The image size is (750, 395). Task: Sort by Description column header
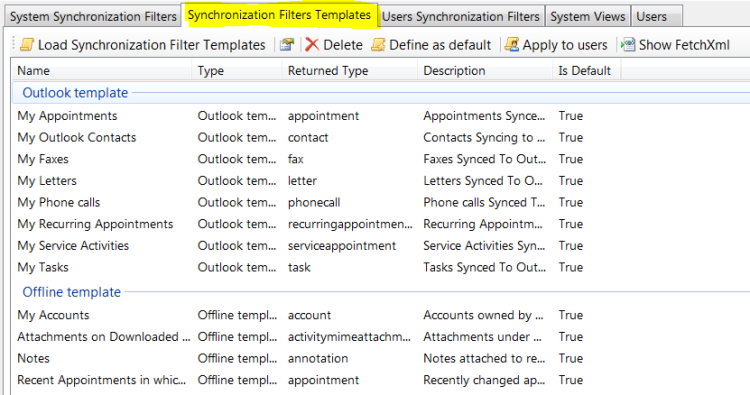pos(485,70)
